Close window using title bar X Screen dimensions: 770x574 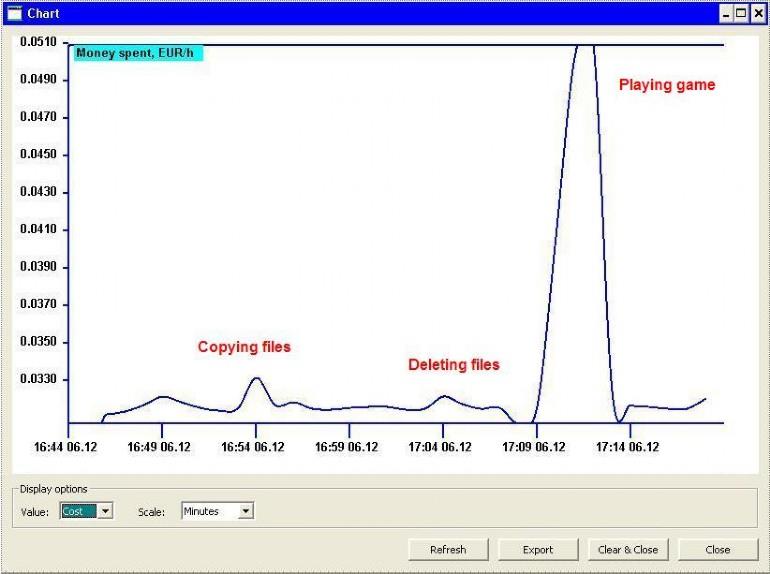(x=756, y=14)
